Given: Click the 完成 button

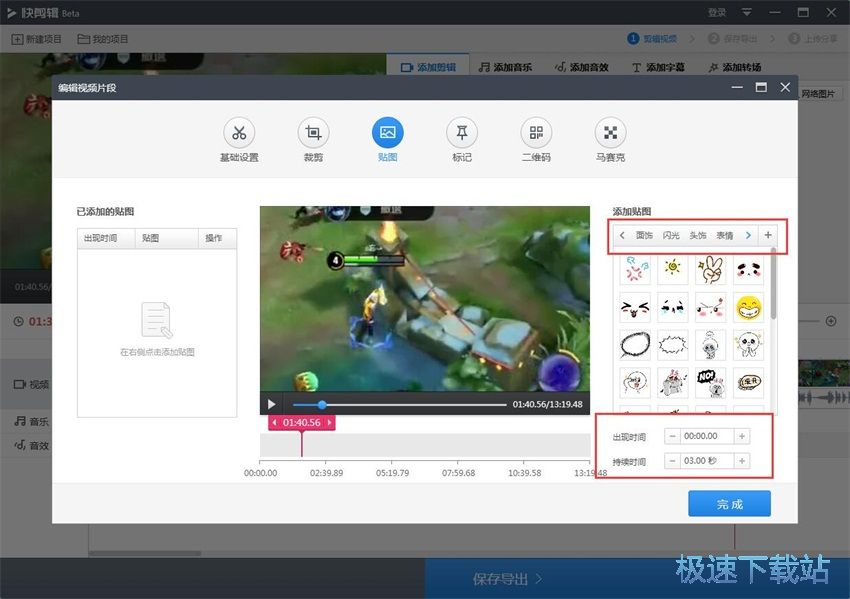Looking at the screenshot, I should (x=730, y=504).
